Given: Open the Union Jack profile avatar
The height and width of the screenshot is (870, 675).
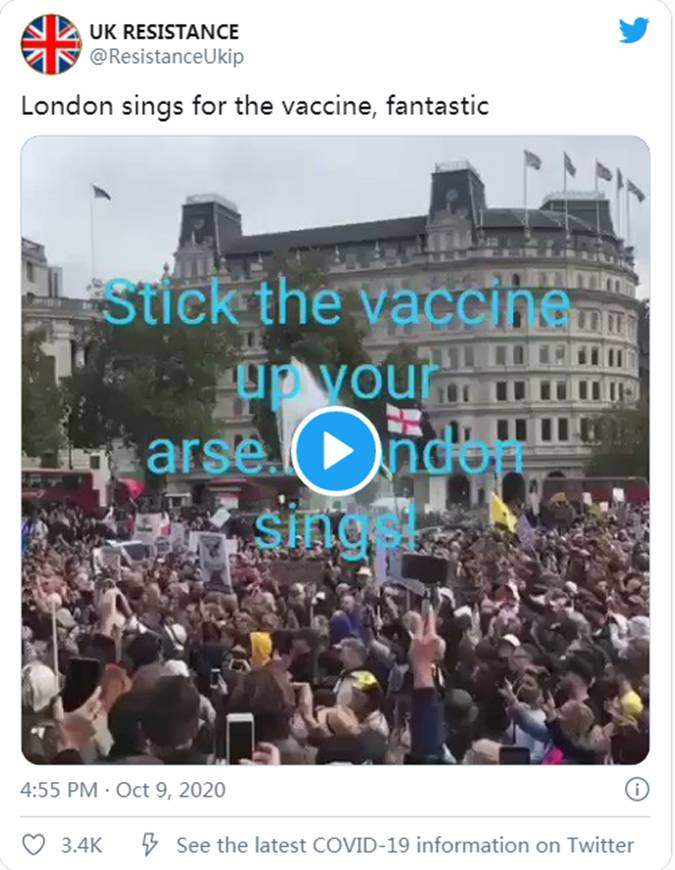Looking at the screenshot, I should pos(51,45).
